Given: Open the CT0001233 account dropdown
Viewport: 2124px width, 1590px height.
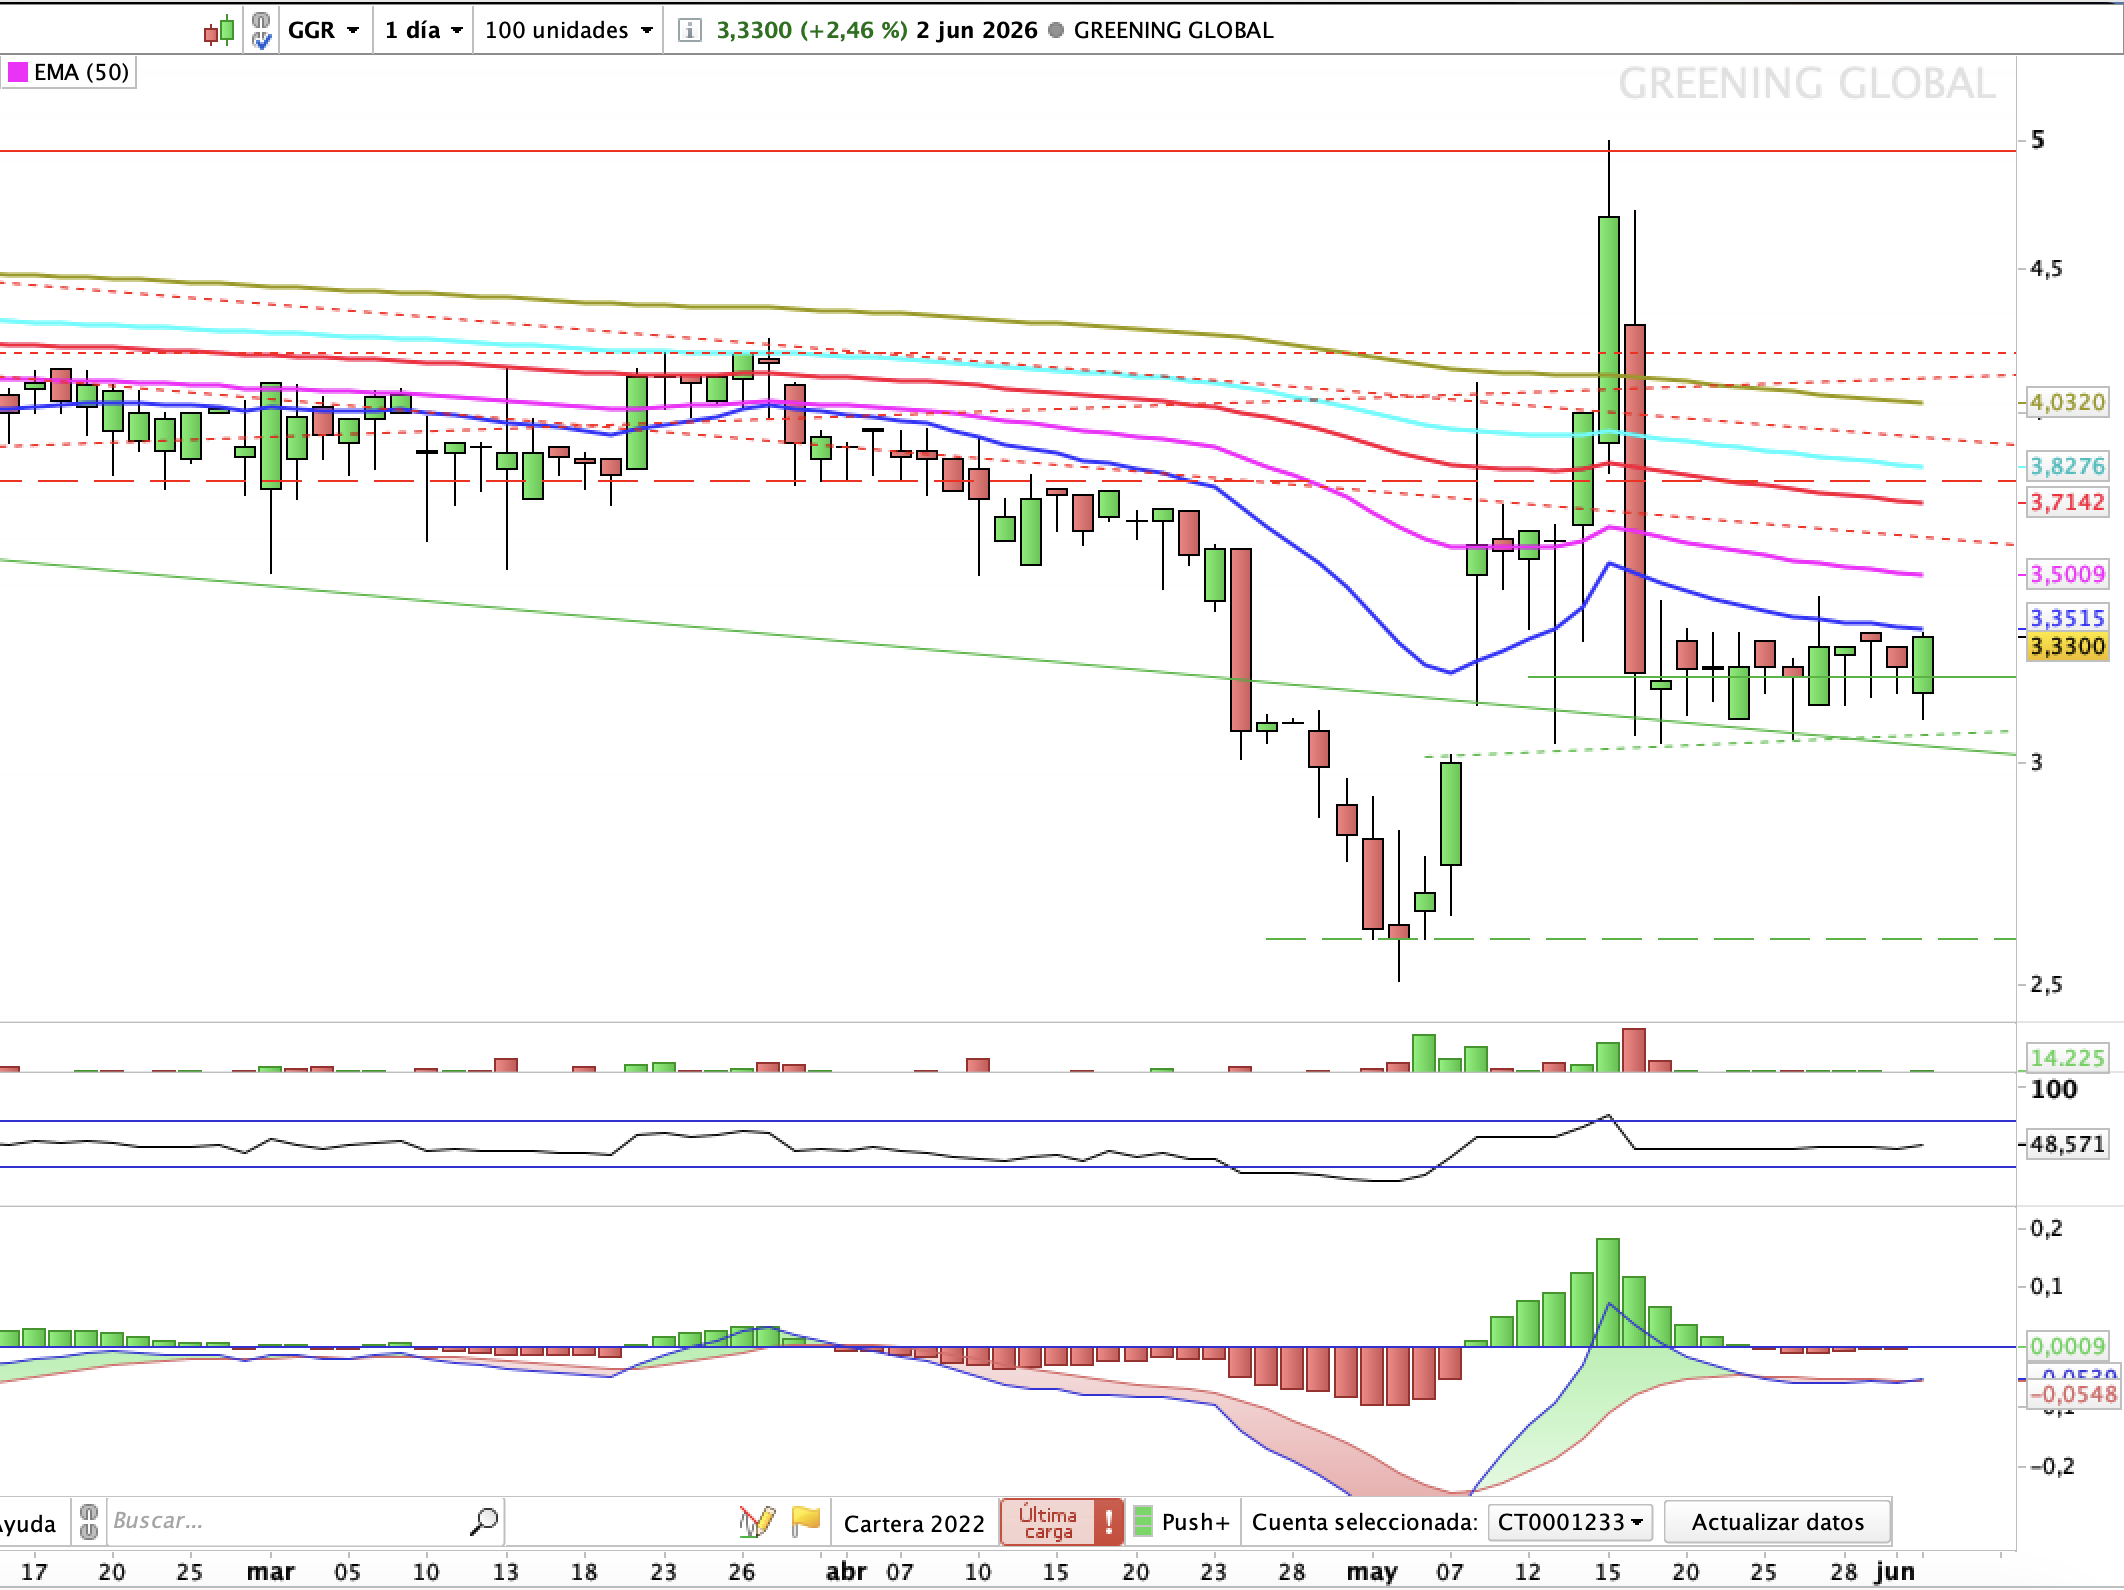Looking at the screenshot, I should point(1570,1523).
